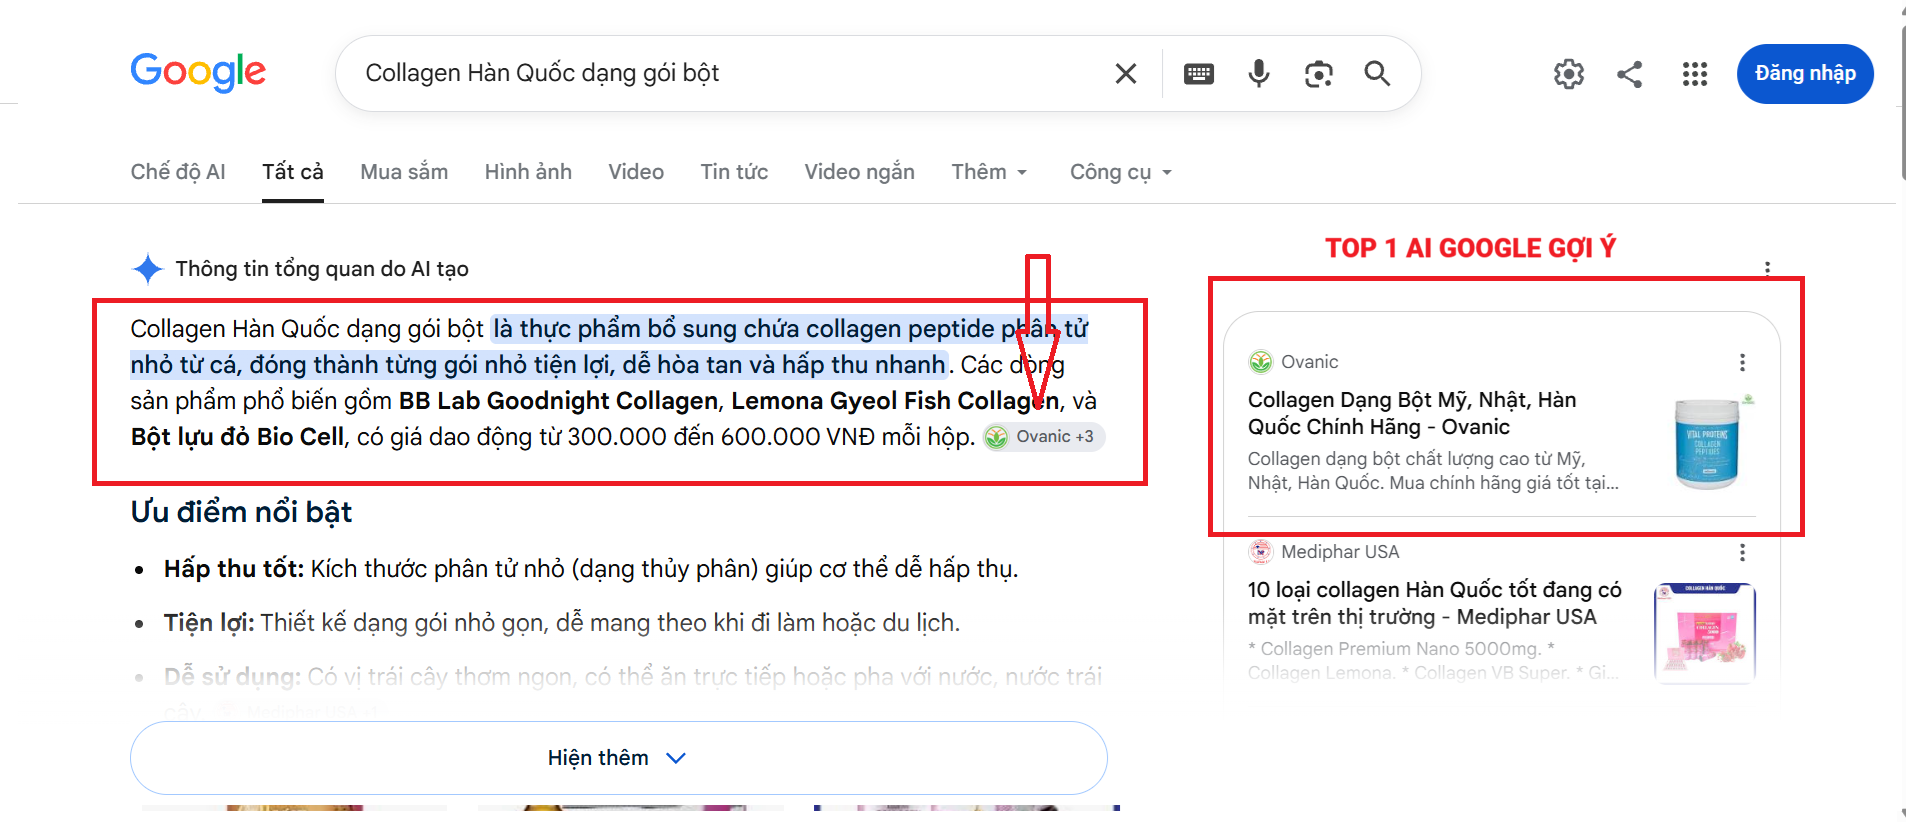Viewport: 1906px width, 822px height.
Task: Select the Tất cả tab
Action: [293, 172]
